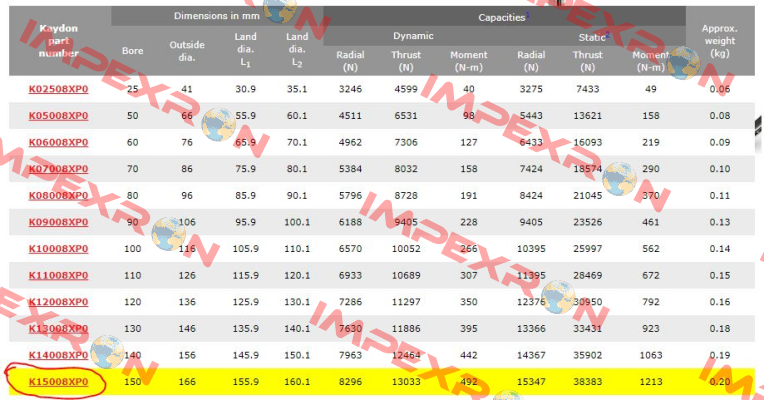This screenshot has height=400, width=764.
Task: Click dynamic radial value 4511
Action: coord(350,116)
